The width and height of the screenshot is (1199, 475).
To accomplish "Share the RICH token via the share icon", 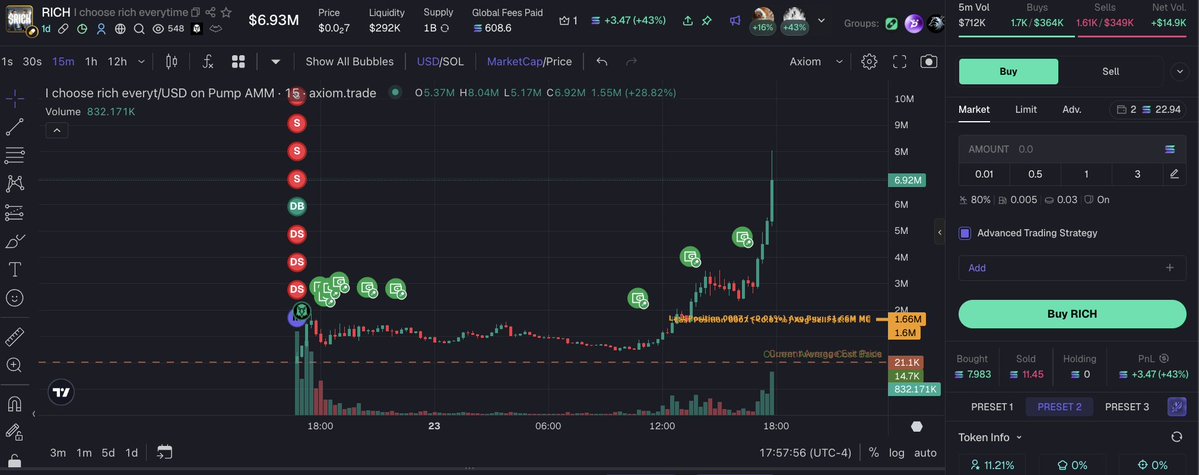I will click(210, 12).
